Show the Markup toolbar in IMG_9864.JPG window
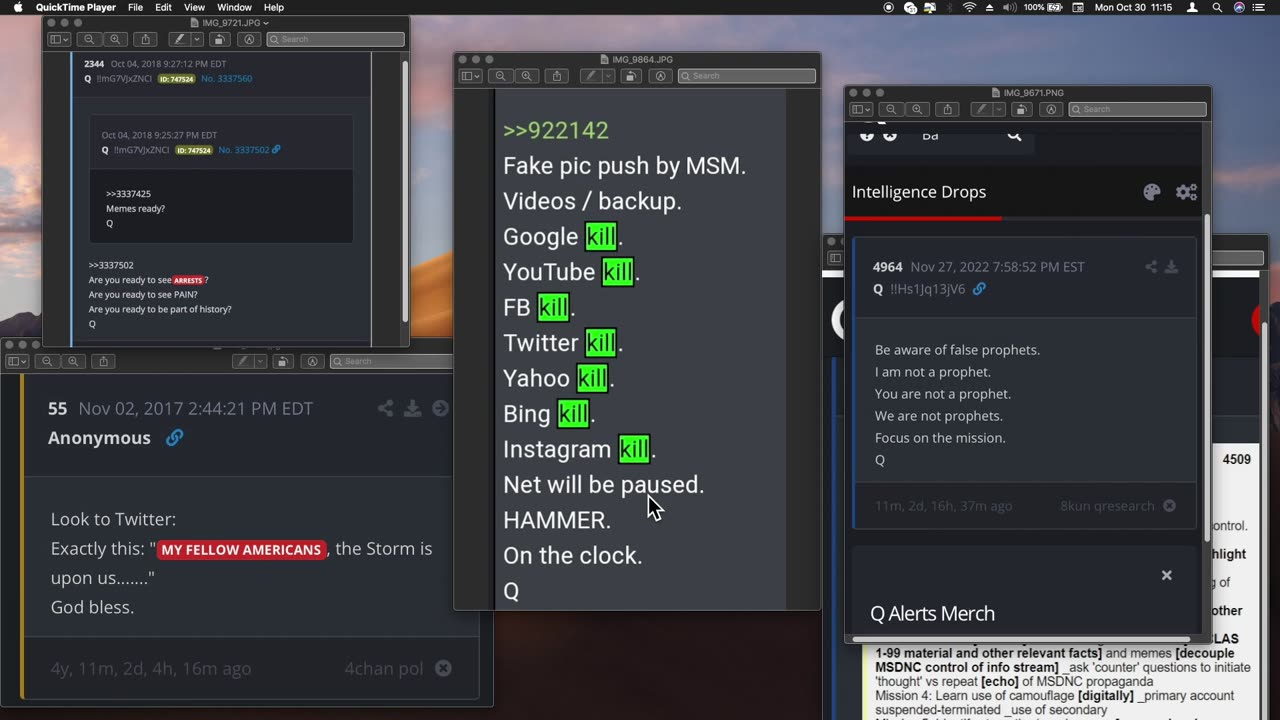 click(661, 76)
